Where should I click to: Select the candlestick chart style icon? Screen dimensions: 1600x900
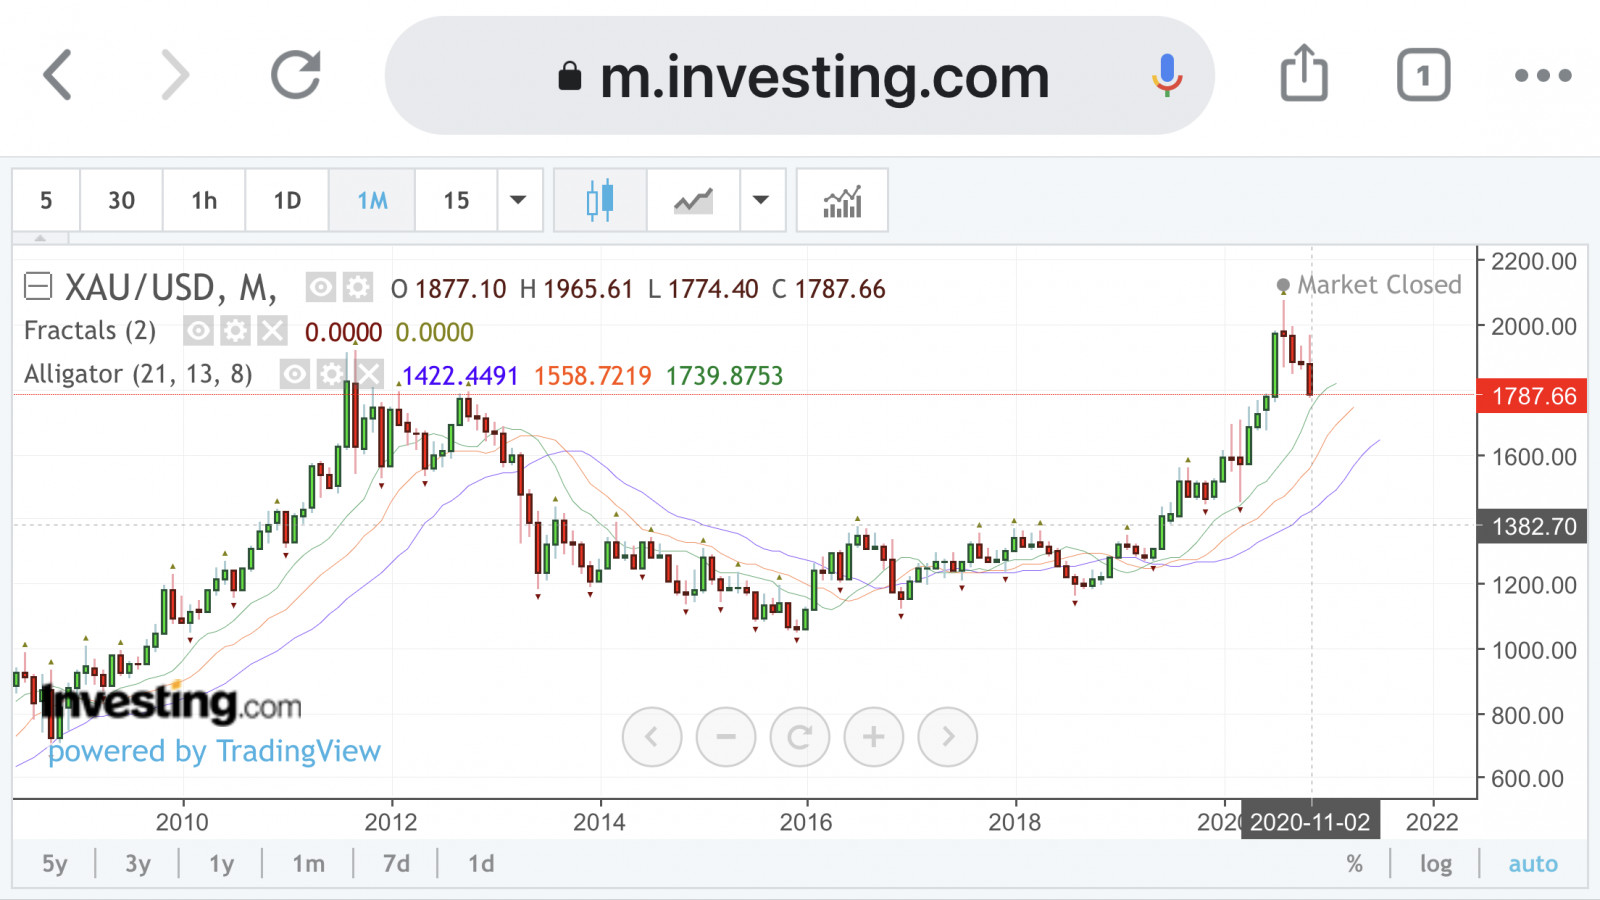pyautogui.click(x=600, y=201)
